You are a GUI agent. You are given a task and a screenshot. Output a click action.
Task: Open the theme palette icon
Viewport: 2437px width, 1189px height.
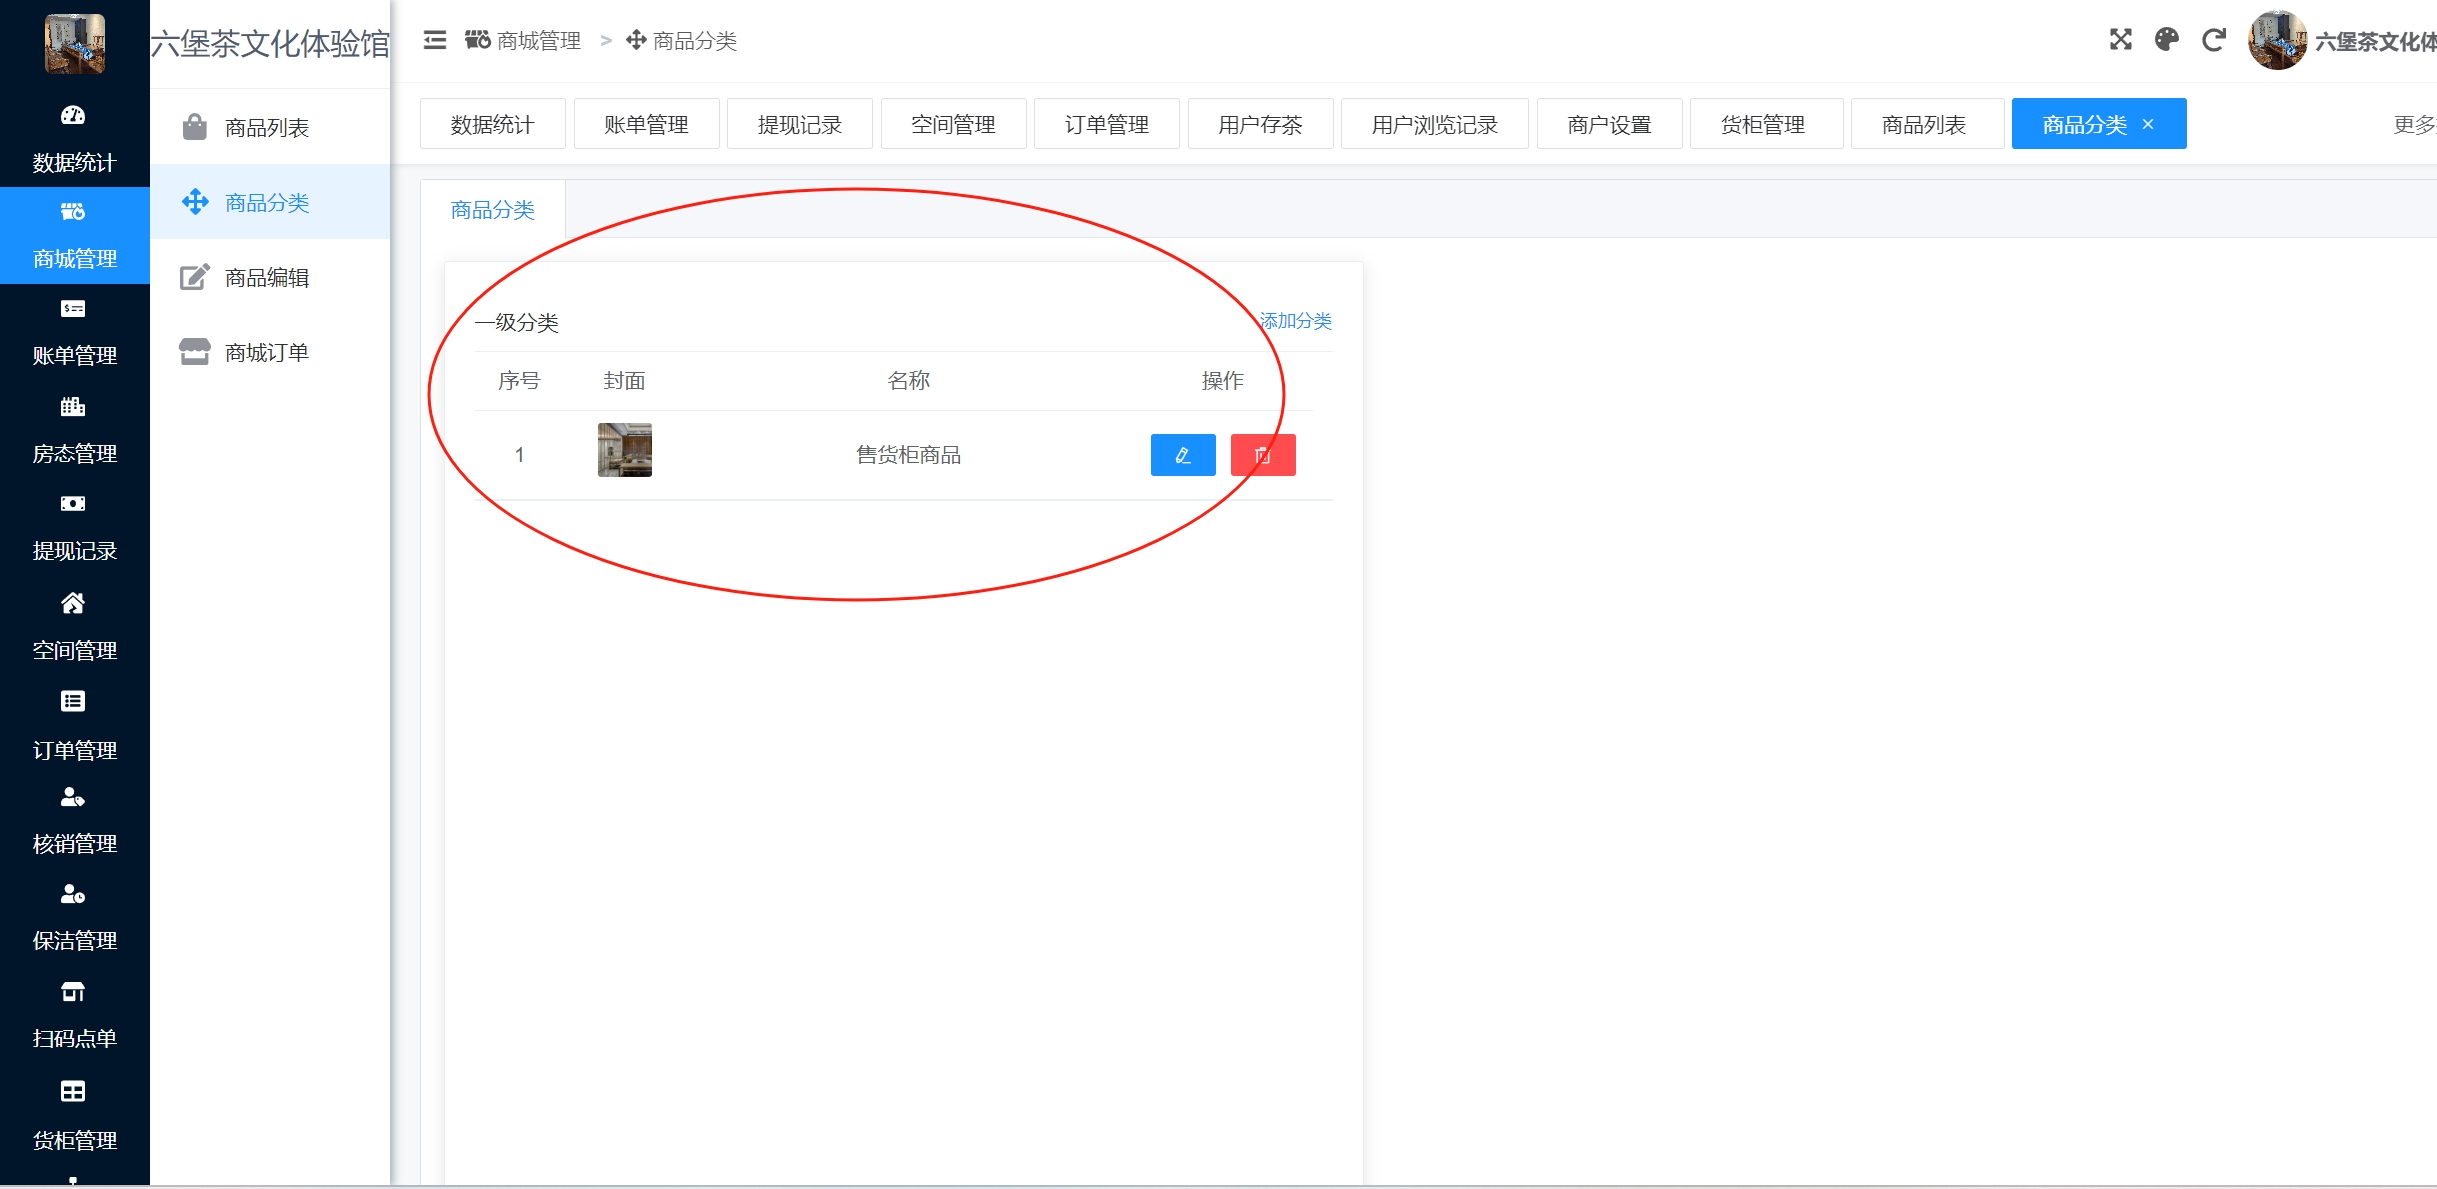click(2166, 40)
